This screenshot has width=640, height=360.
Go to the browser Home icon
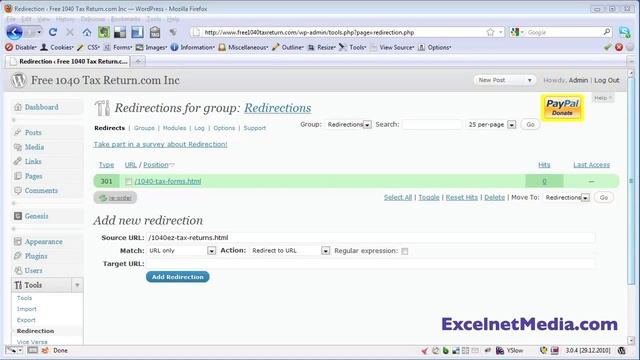click(x=87, y=32)
